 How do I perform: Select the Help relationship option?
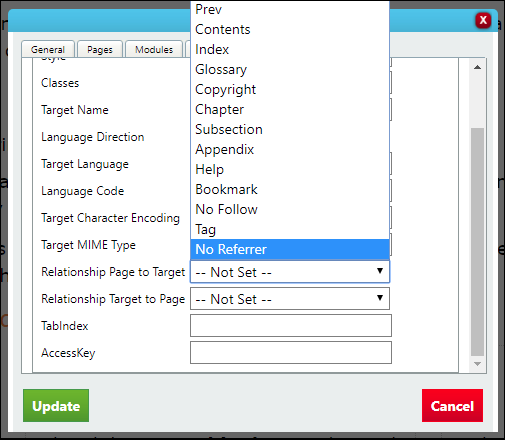[x=290, y=169]
